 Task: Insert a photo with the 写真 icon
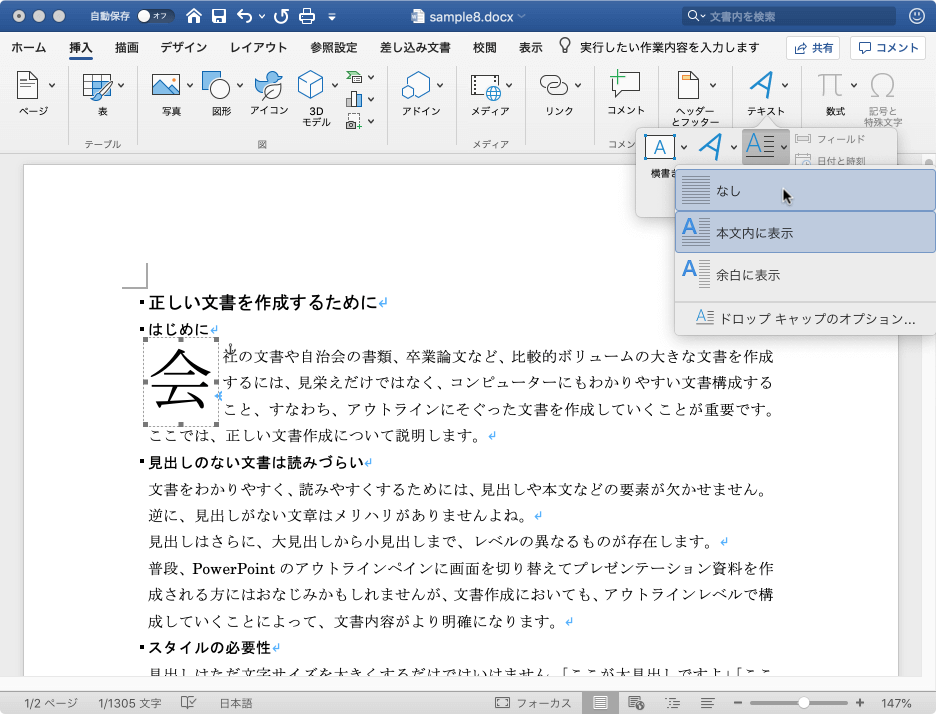[x=166, y=85]
